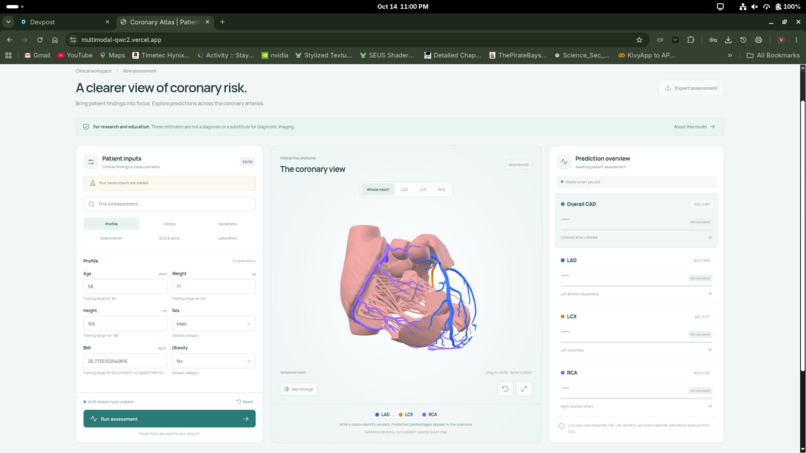This screenshot has height=453, width=806.
Task: Click the purple RCA legend dot
Action: pyautogui.click(x=424, y=414)
